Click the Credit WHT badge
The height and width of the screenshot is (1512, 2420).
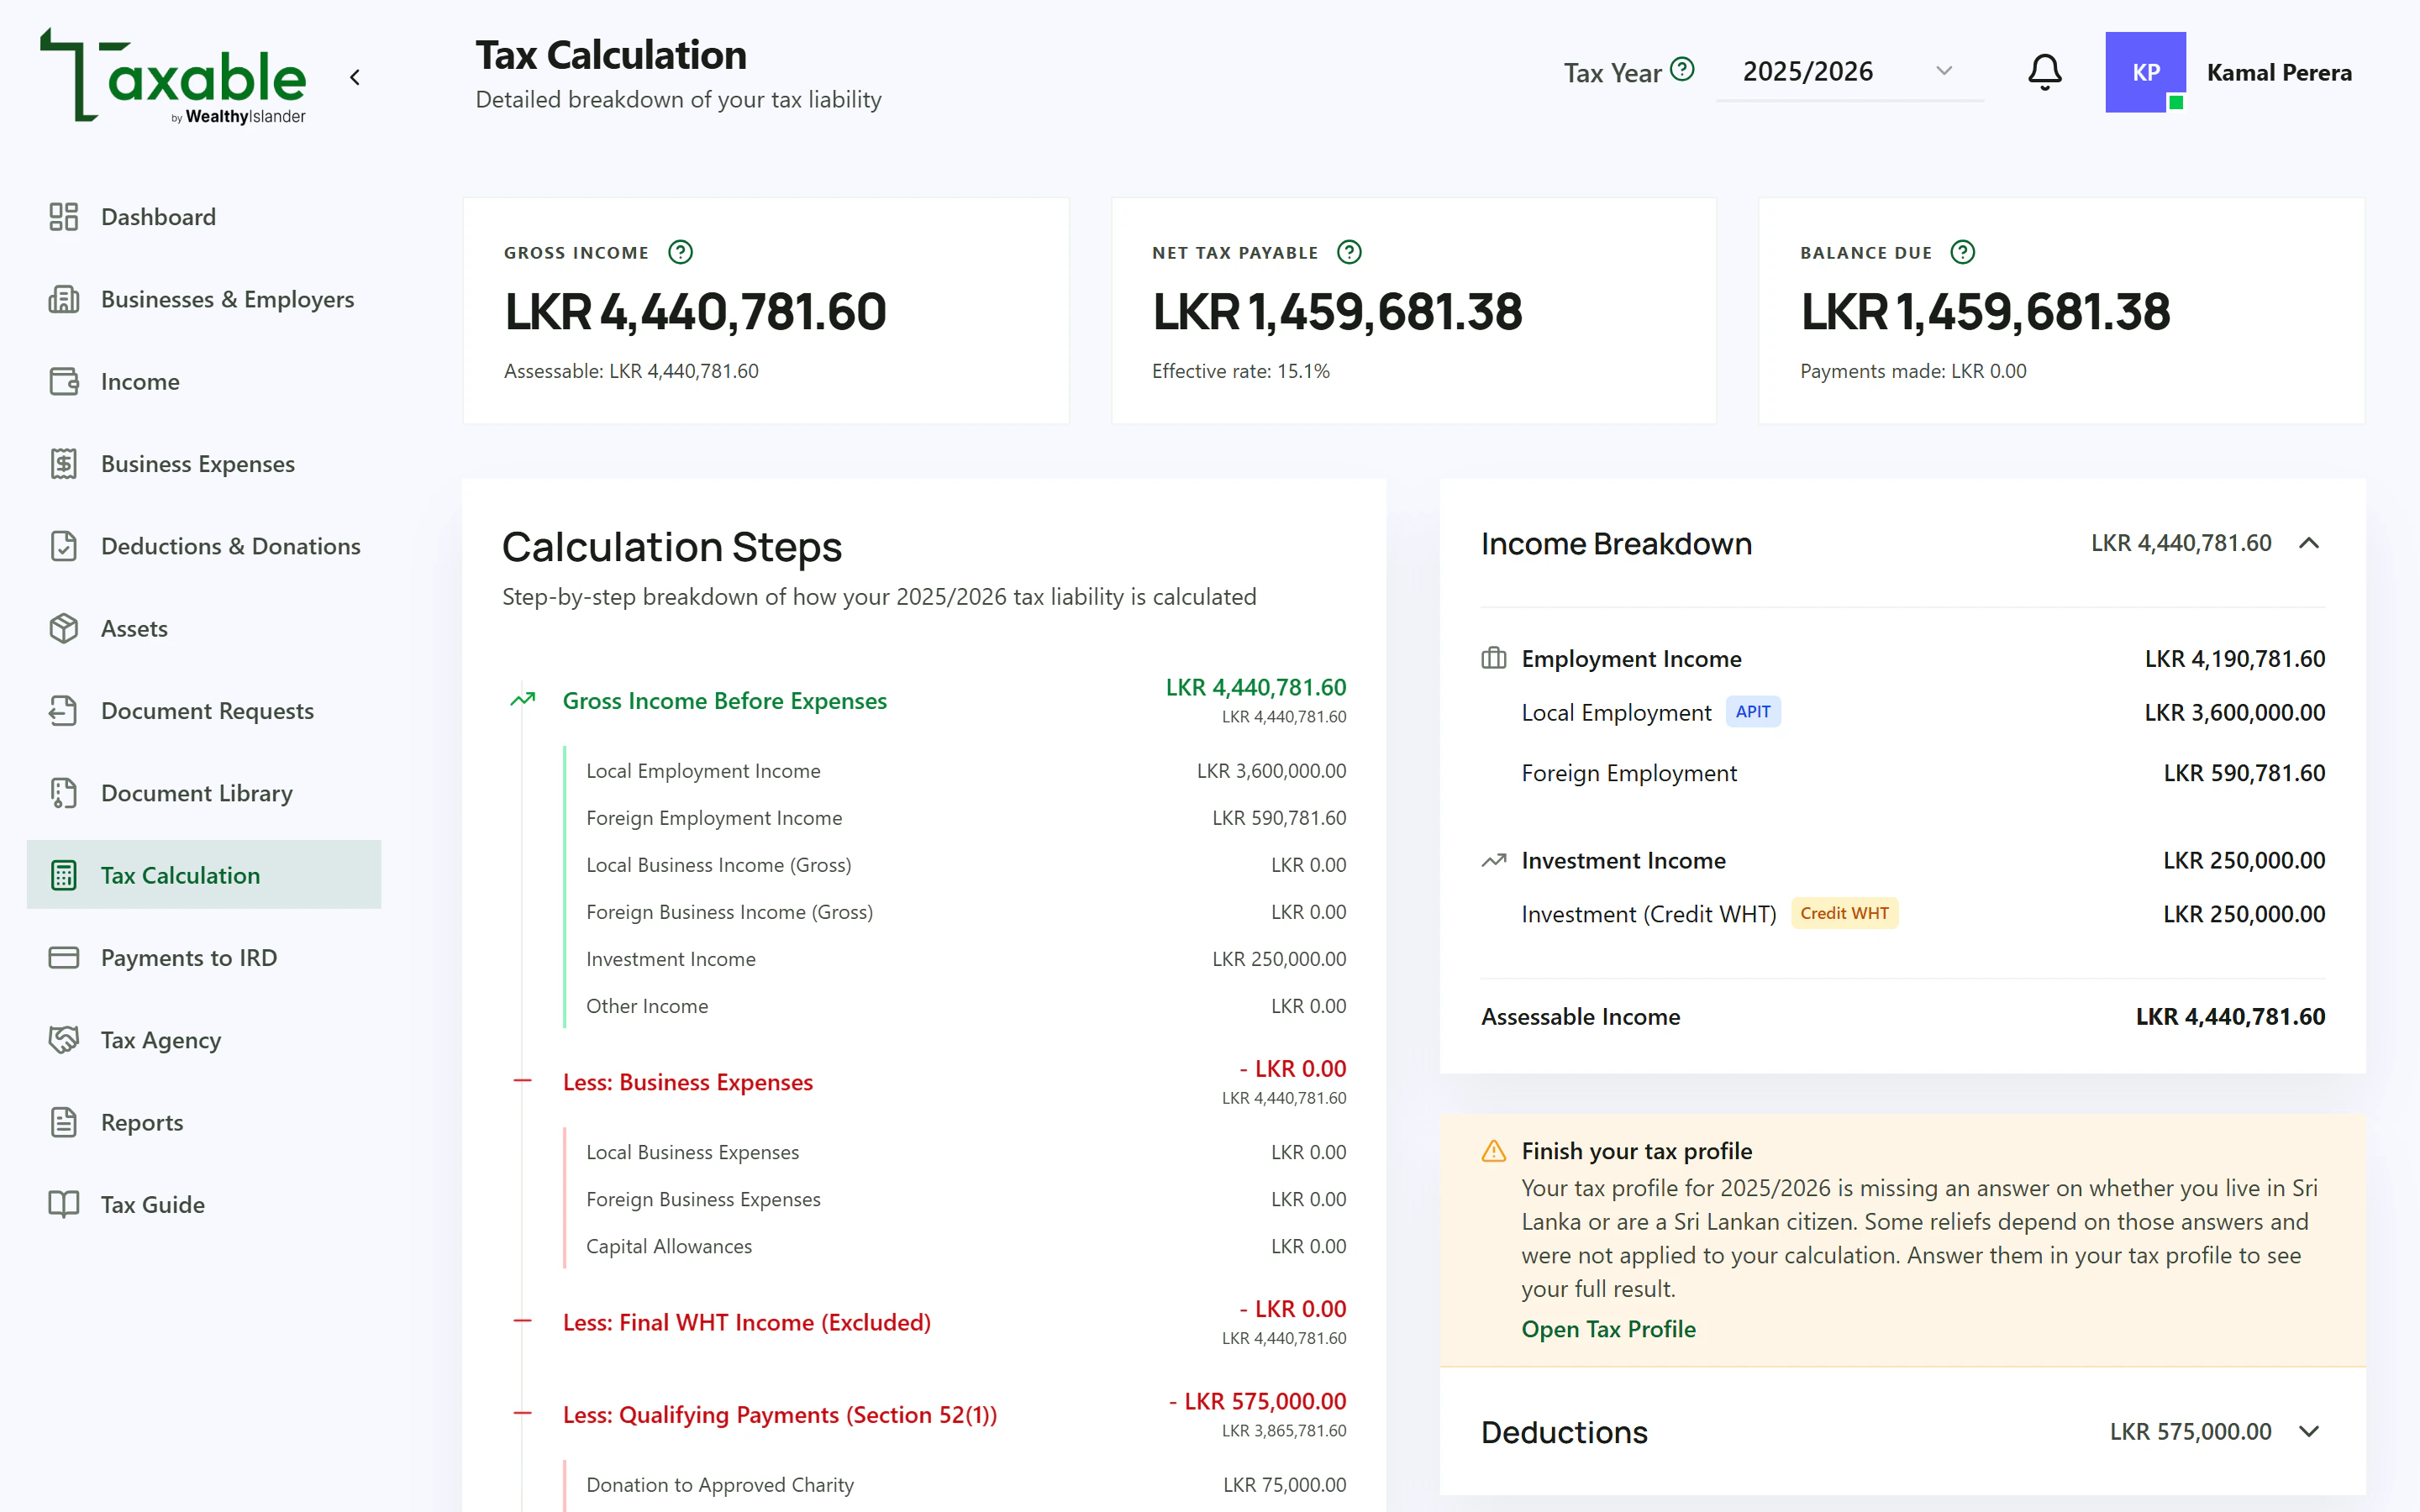(x=1844, y=913)
